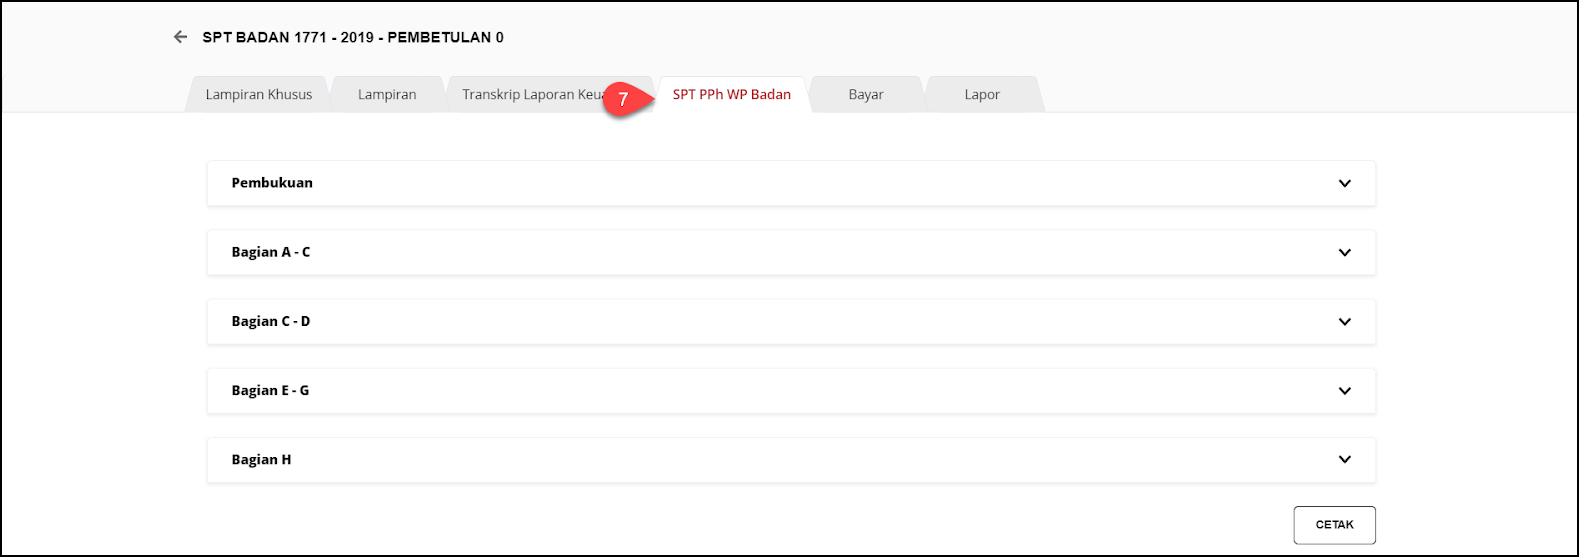Viewport: 1579px width, 557px height.
Task: Click the Bagian E - G section title
Action: [270, 390]
